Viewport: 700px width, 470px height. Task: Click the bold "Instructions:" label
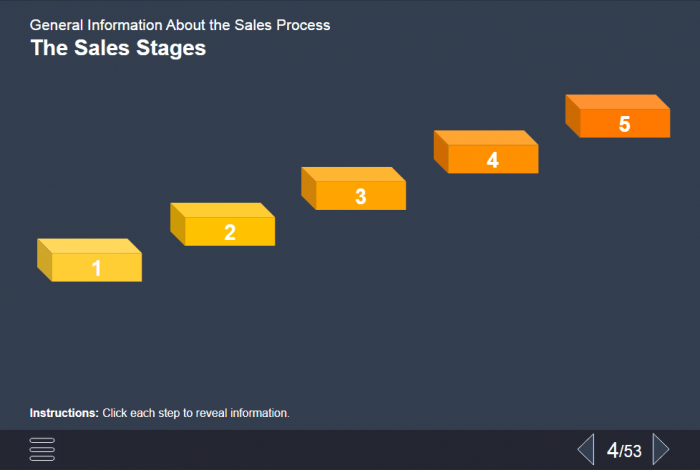[x=64, y=413]
